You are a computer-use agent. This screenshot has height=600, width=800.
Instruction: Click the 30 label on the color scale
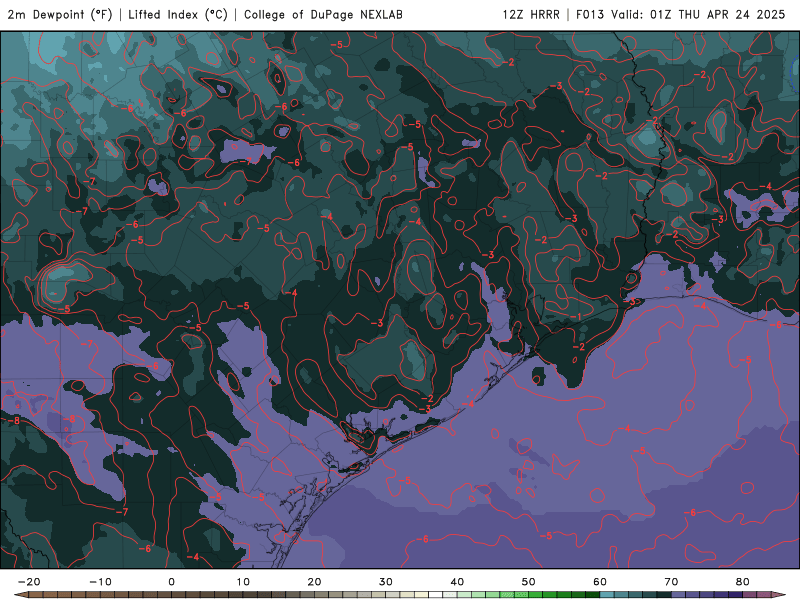pyautogui.click(x=386, y=582)
